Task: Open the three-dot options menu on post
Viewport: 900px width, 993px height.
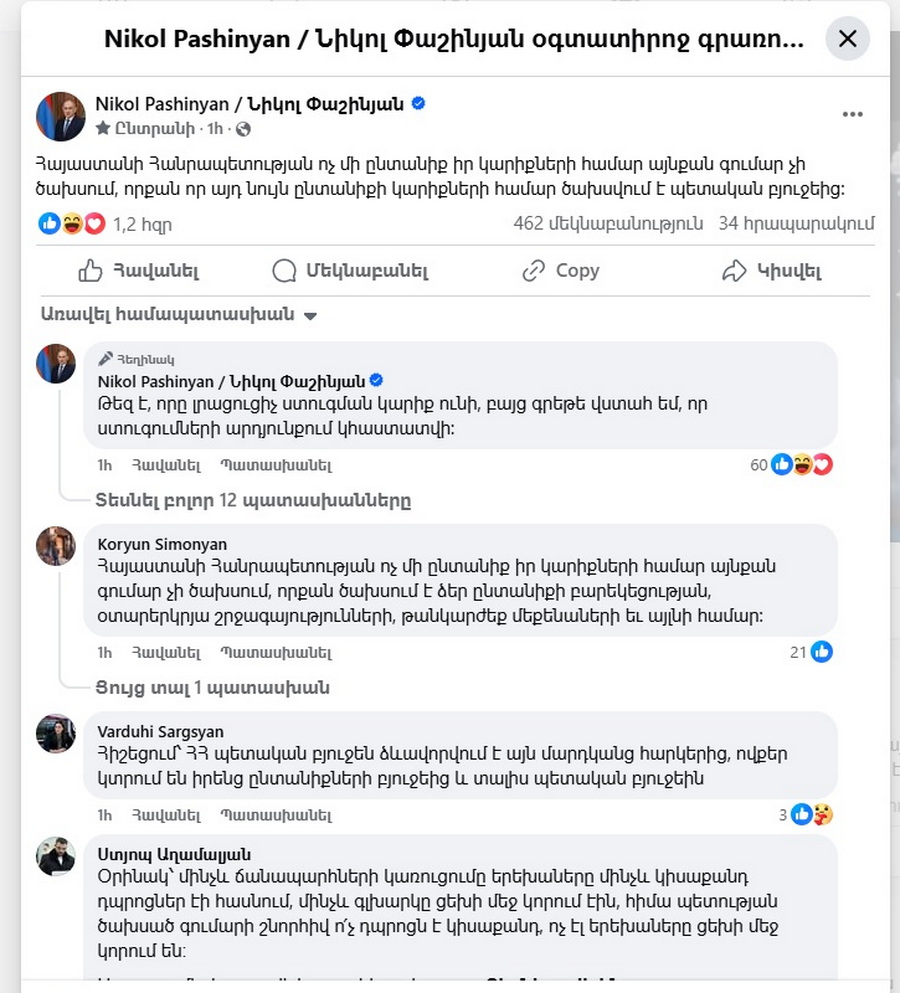Action: (x=852, y=115)
